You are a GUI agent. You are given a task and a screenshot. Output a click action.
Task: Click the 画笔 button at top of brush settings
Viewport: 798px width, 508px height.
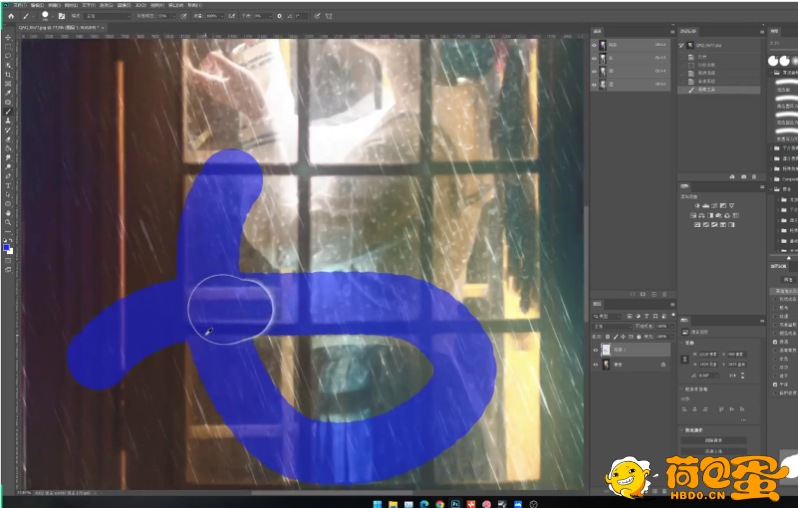click(788, 280)
